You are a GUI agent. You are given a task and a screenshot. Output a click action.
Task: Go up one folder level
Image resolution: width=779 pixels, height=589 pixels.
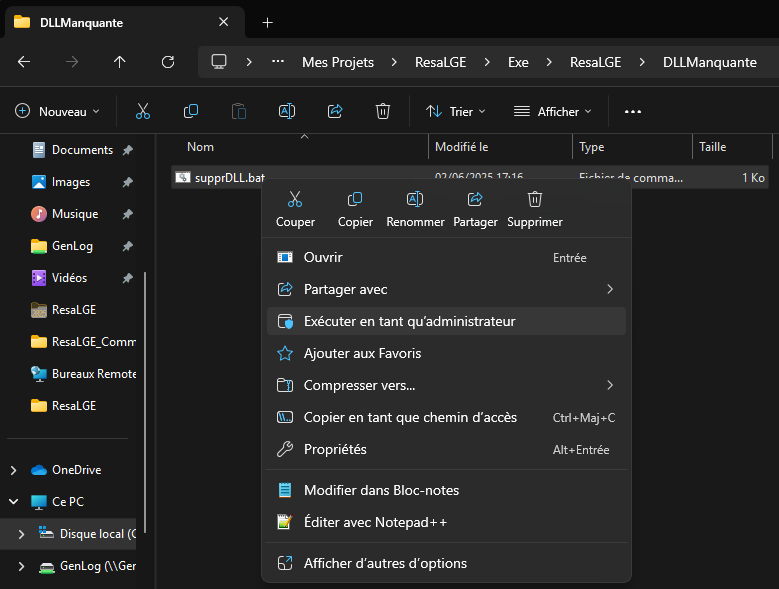[119, 62]
